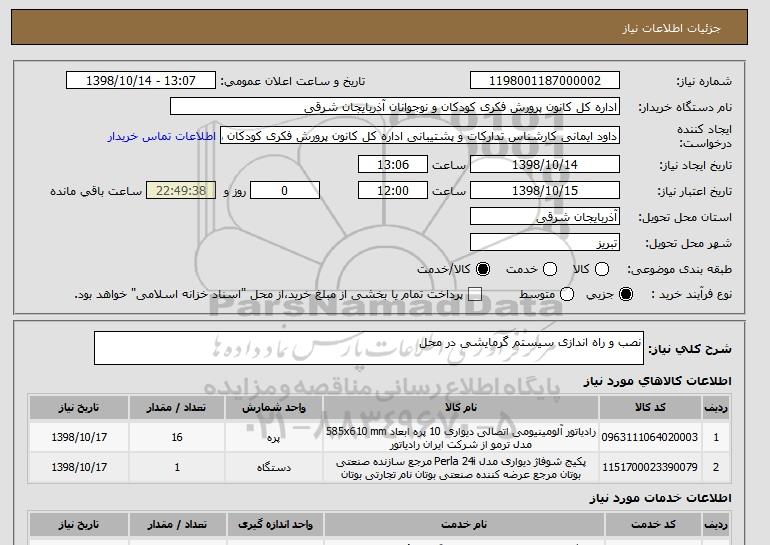Click the buyer organization name field
The height and width of the screenshot is (545, 770).
[x=395, y=107]
